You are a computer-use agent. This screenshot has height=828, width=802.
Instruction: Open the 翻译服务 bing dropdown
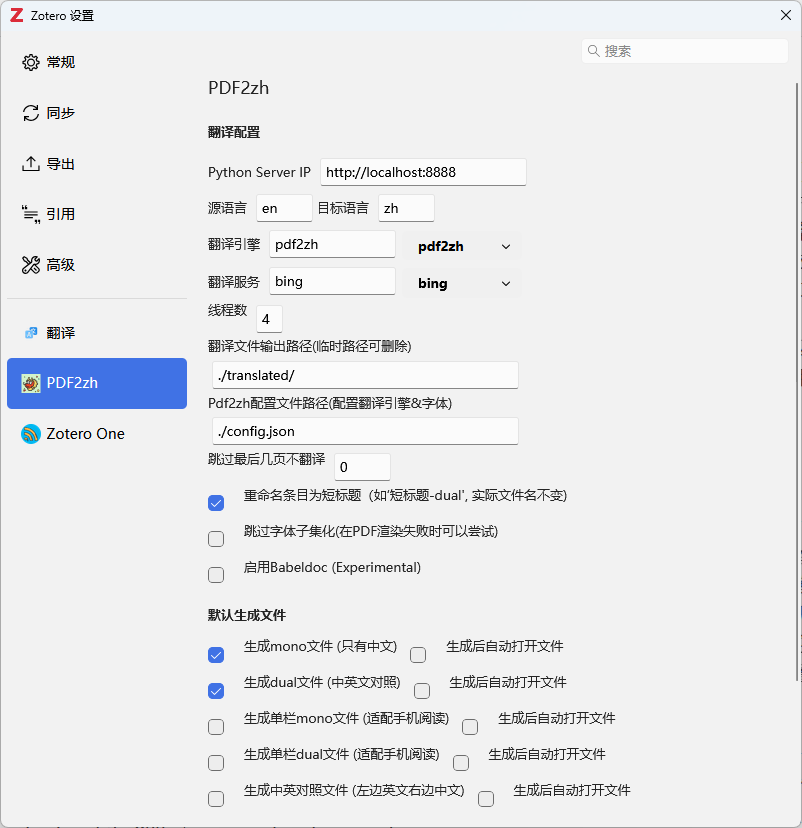461,284
